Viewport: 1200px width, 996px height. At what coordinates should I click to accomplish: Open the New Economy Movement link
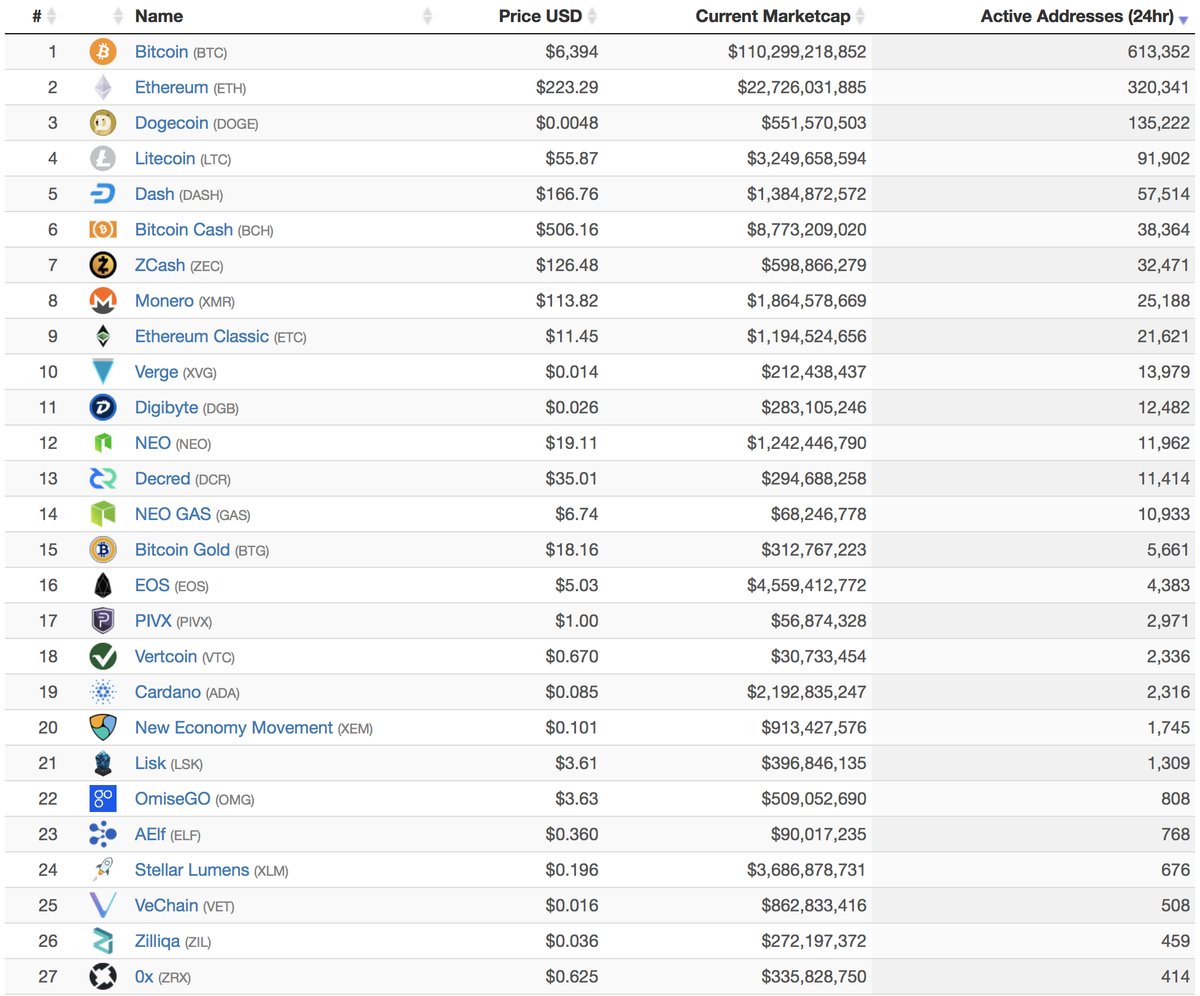click(234, 728)
